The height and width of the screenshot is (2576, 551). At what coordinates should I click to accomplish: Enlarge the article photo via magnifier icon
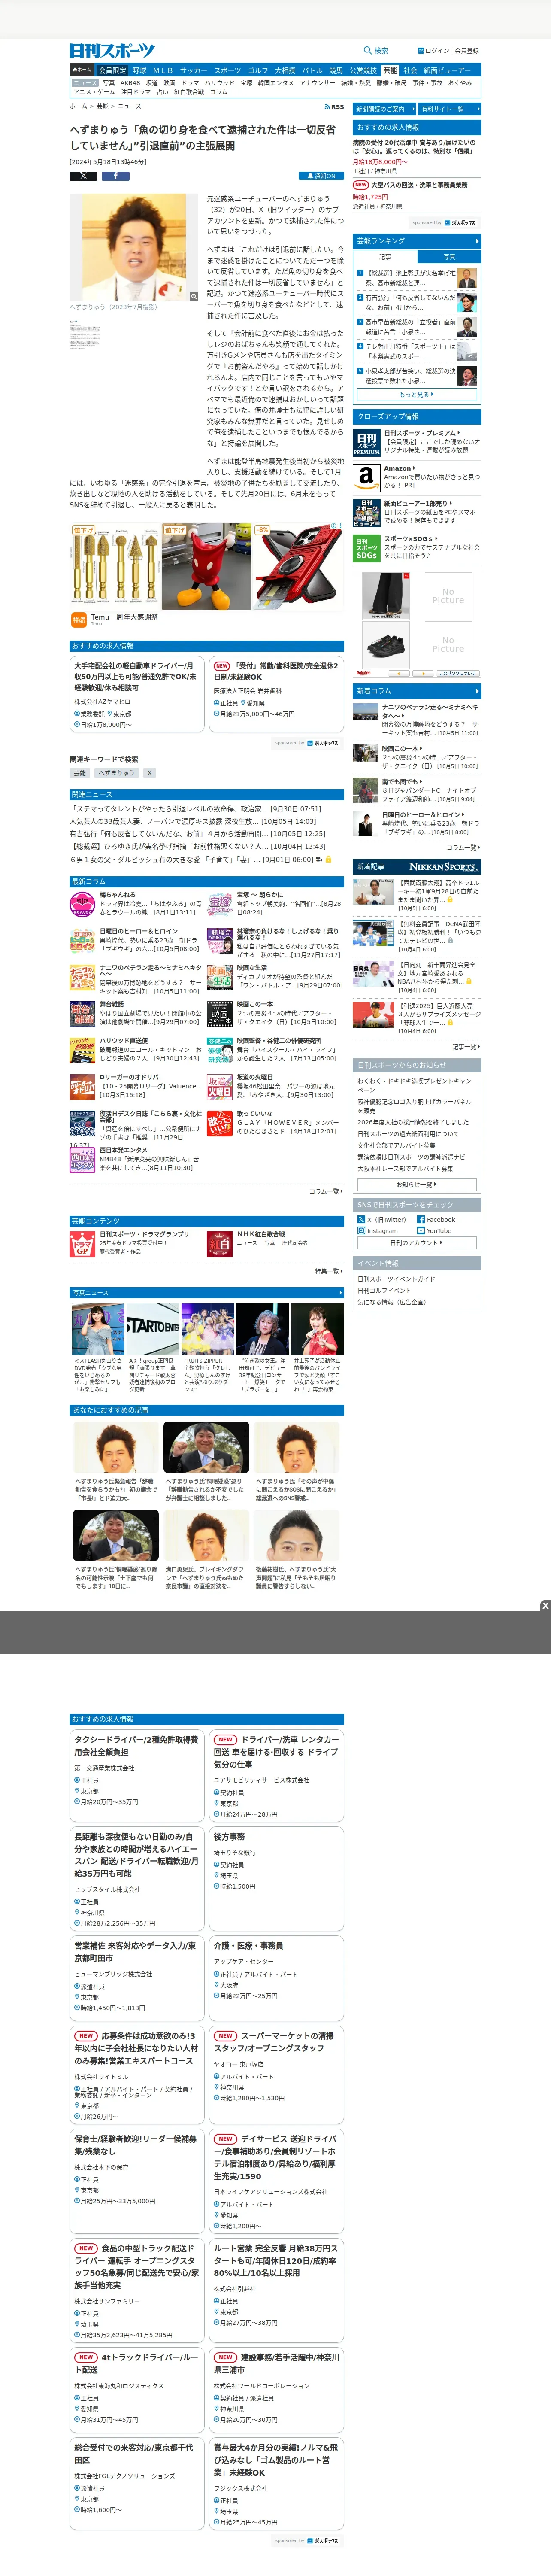pos(193,296)
